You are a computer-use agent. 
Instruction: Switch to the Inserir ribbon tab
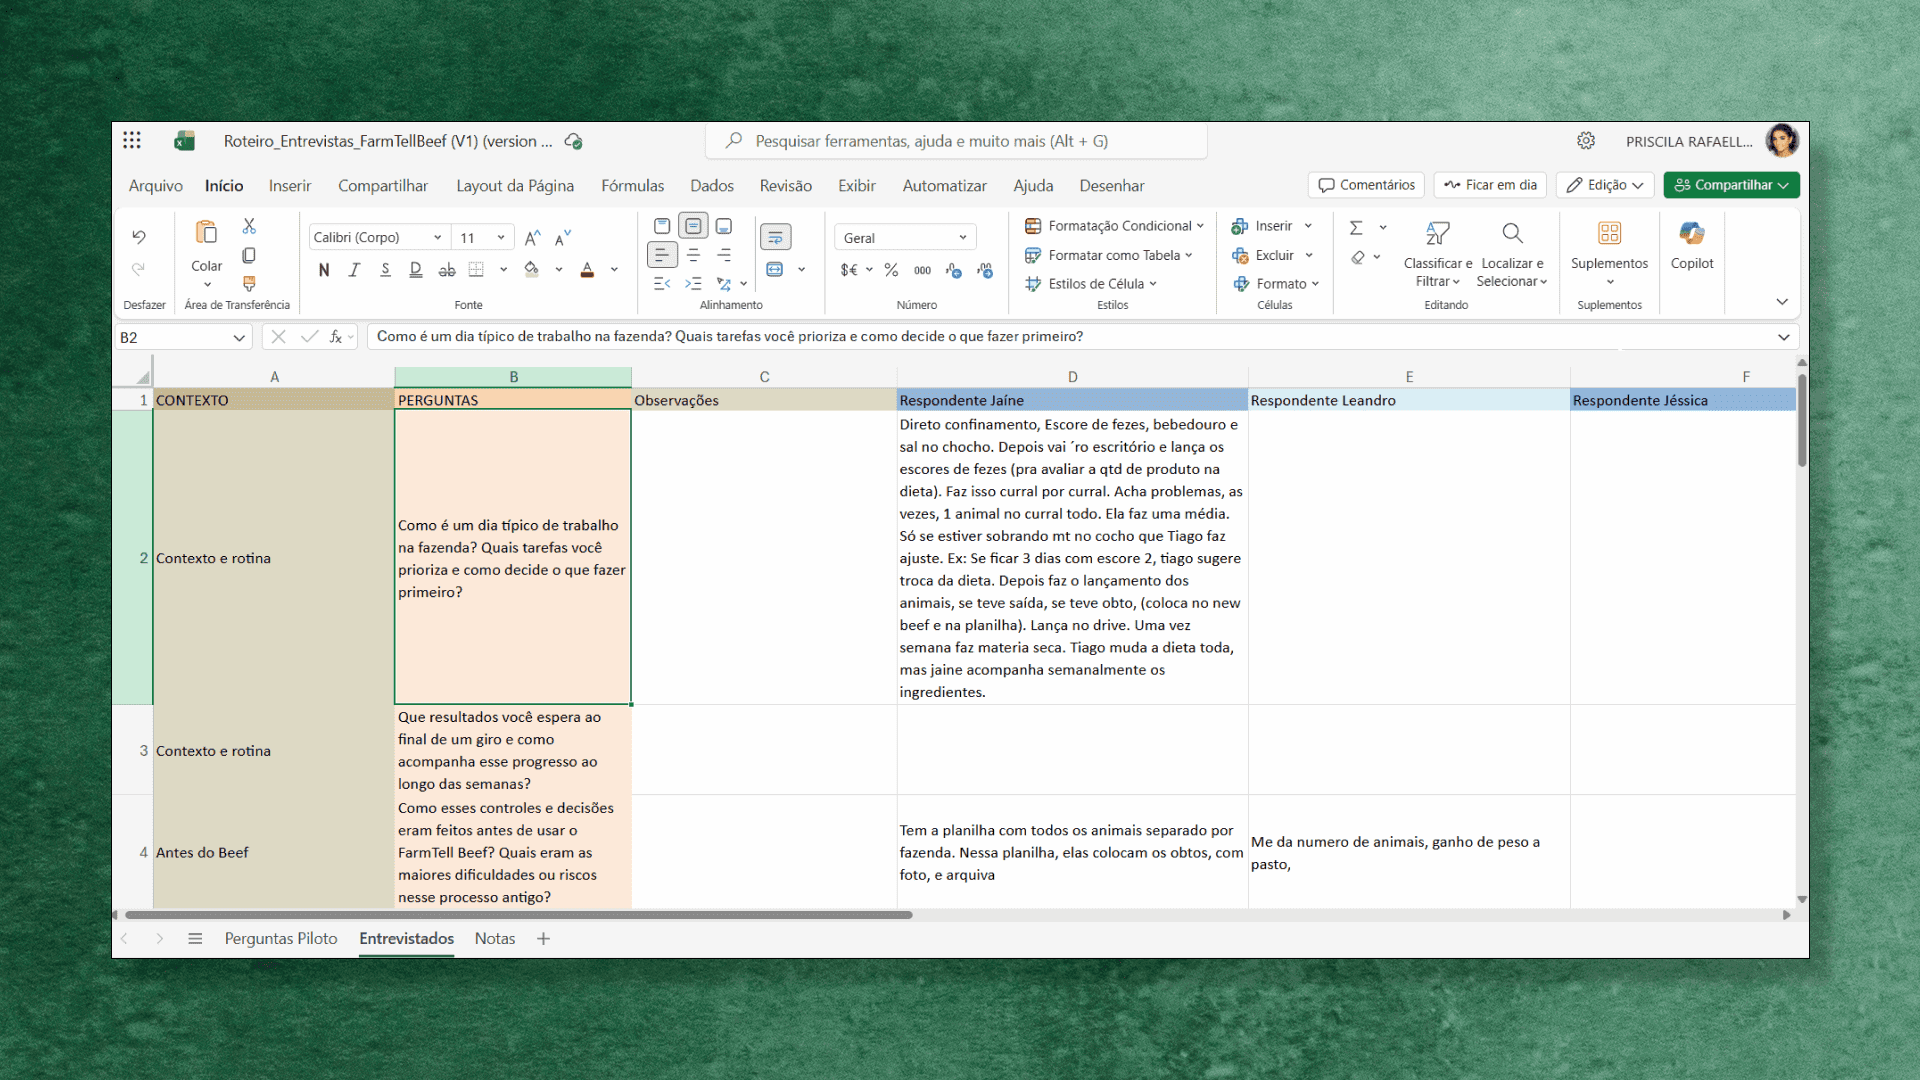tap(290, 186)
